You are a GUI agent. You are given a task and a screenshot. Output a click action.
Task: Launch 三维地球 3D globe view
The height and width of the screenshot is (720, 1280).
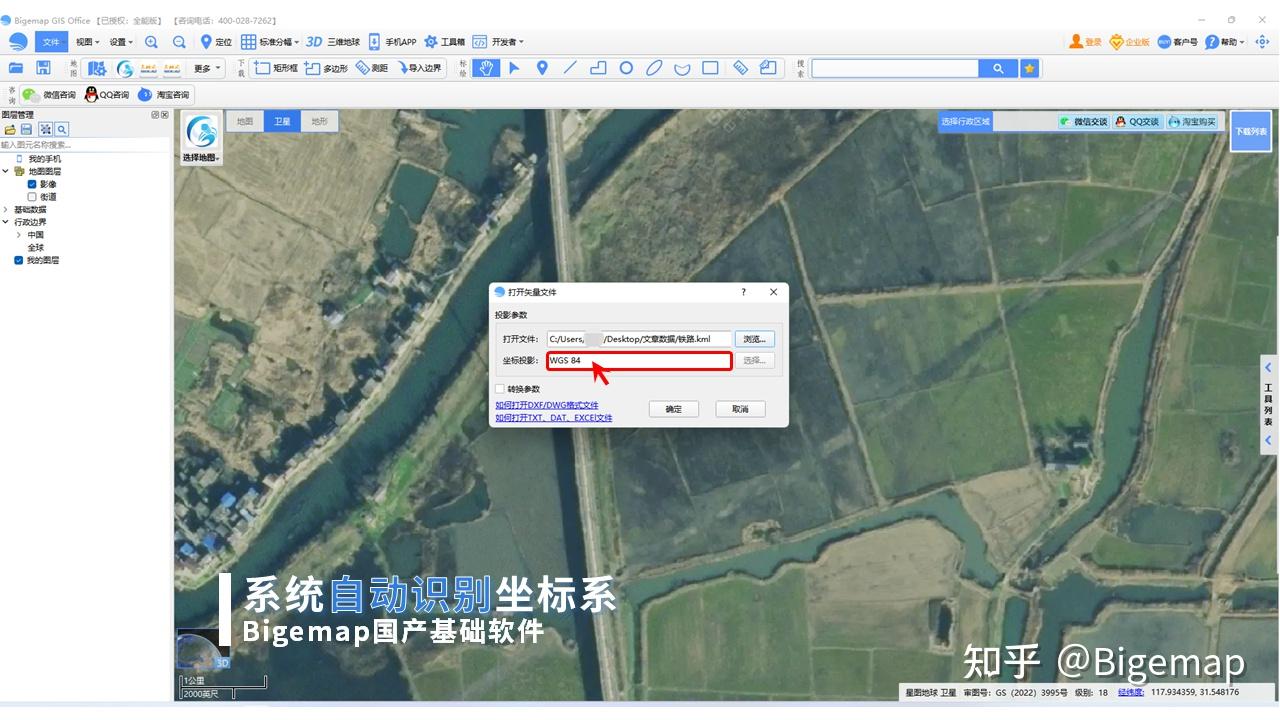(x=330, y=42)
